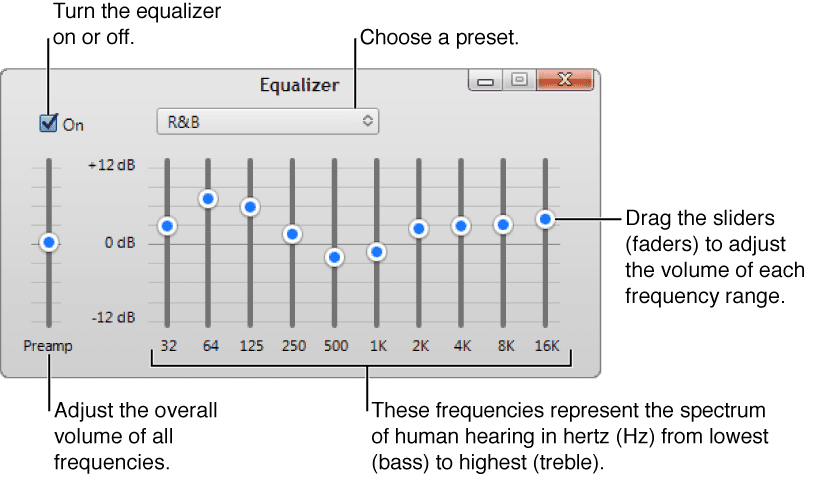Click the preset dropdown arrows
Screen dimensions: 818x482
(x=367, y=122)
